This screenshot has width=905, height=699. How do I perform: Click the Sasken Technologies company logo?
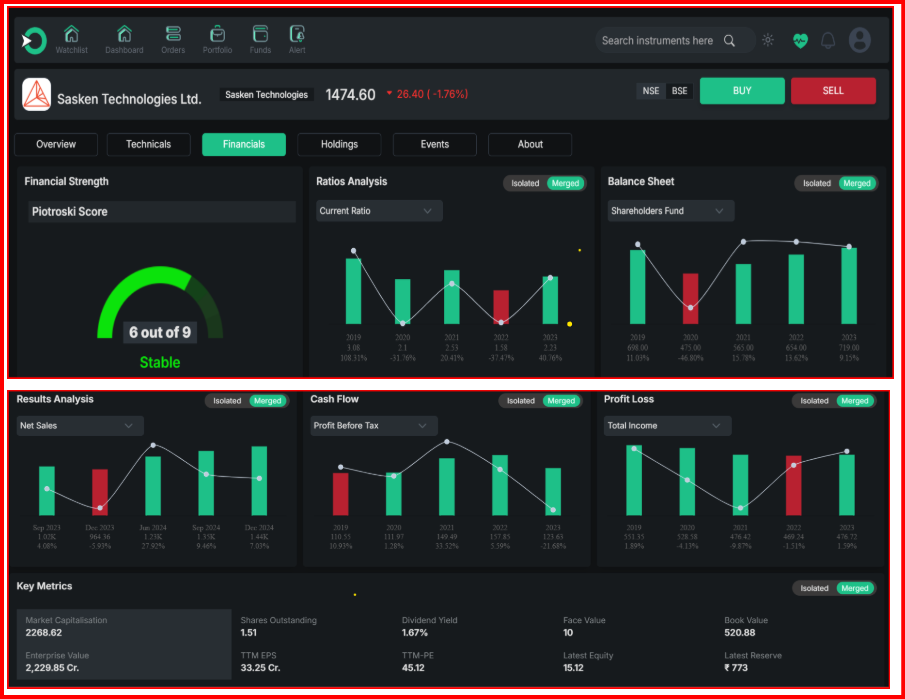[36, 94]
